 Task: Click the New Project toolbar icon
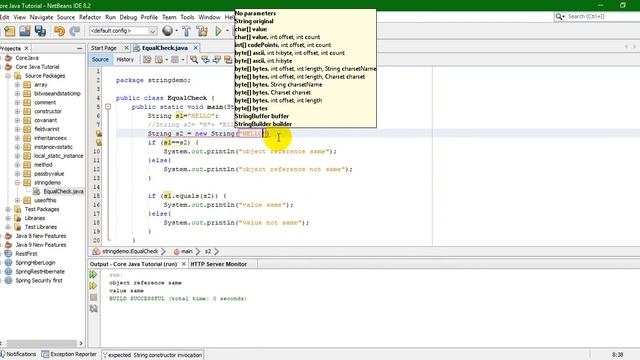coord(9,31)
